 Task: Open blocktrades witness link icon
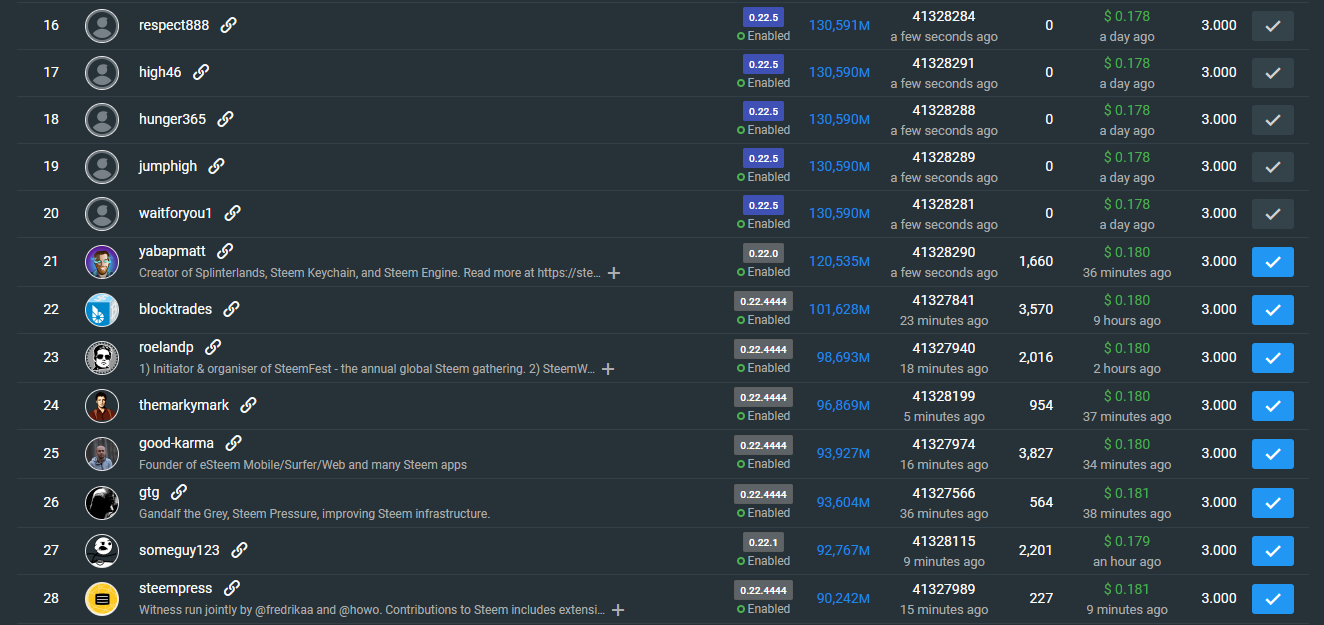231,309
